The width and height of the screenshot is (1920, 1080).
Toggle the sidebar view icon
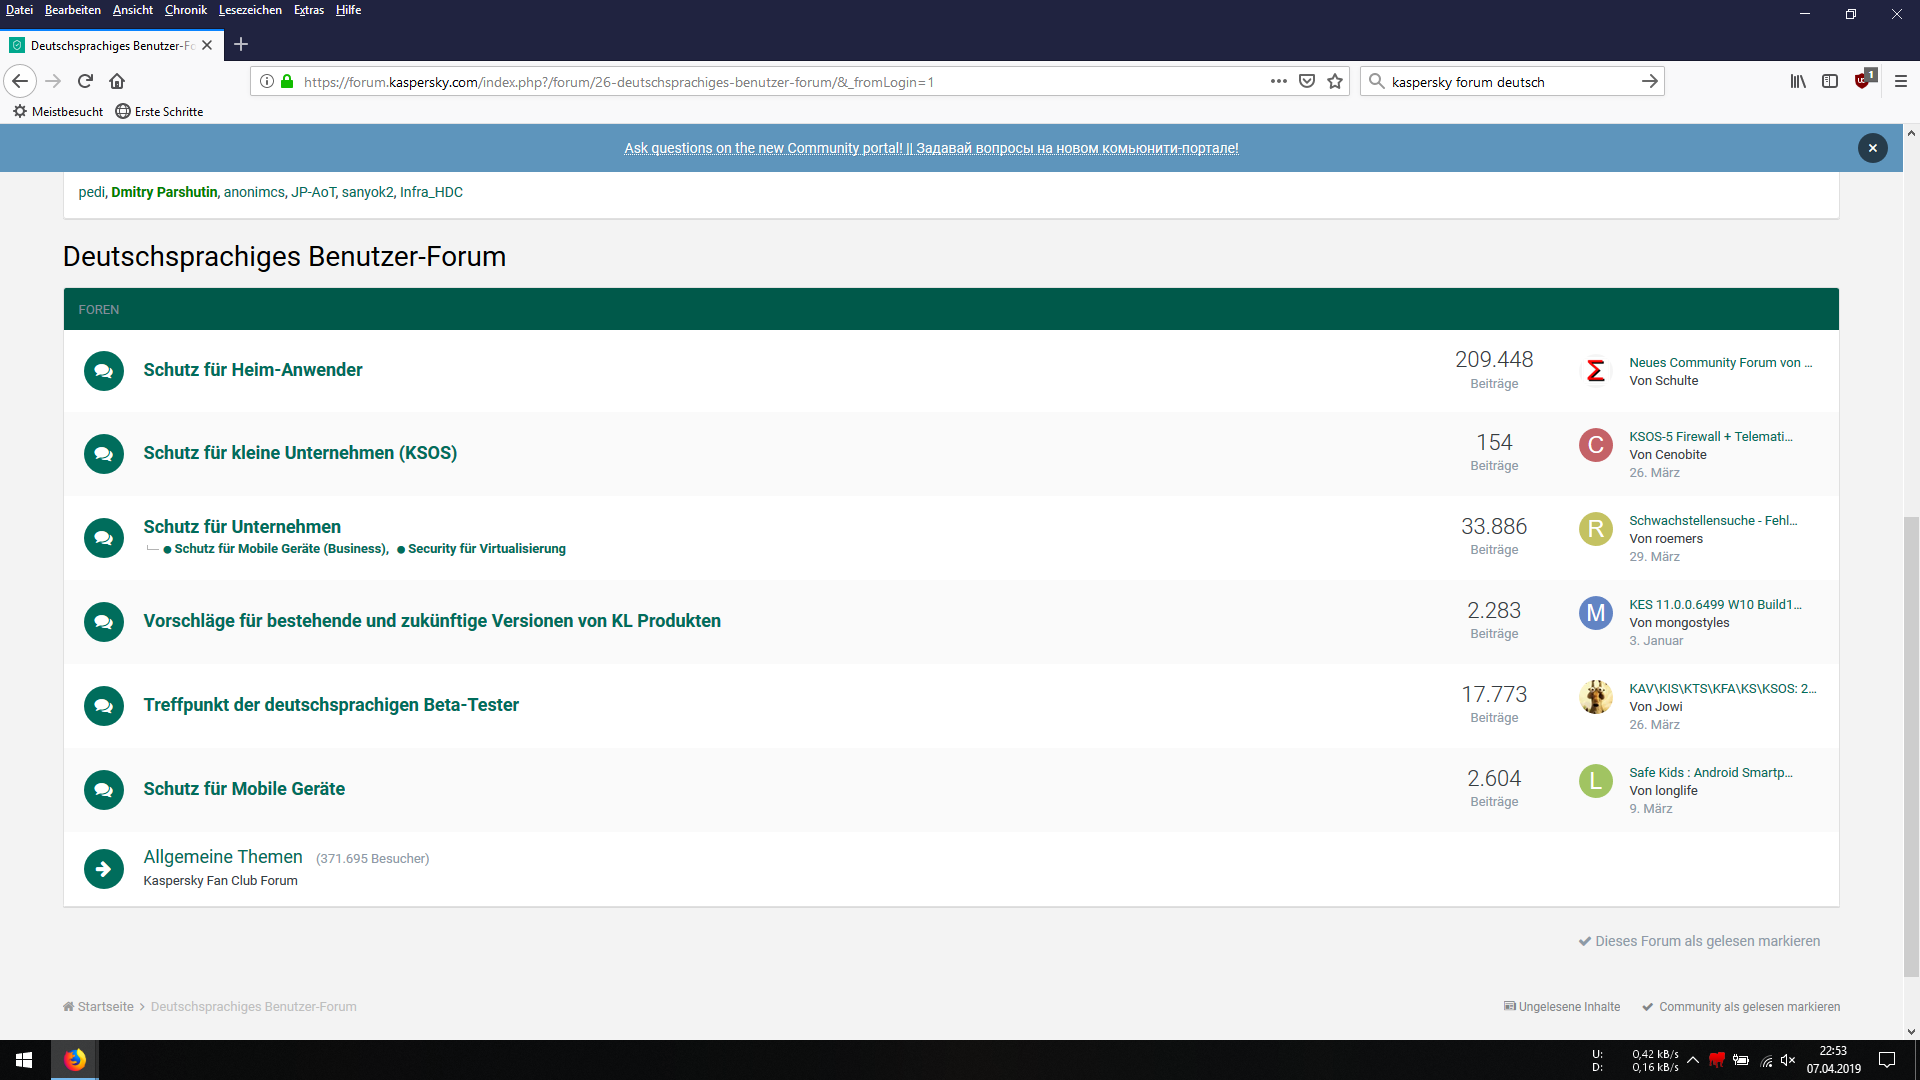pos(1830,81)
